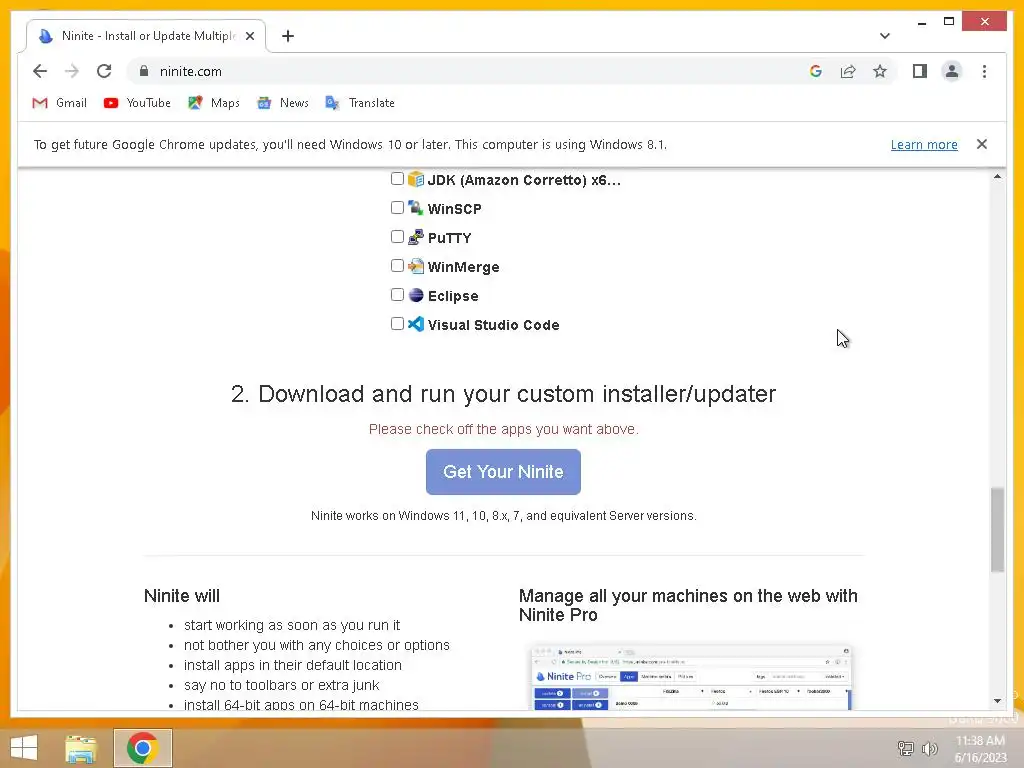This screenshot has height=768, width=1024.
Task: Open File Explorer from the taskbar
Action: (x=81, y=748)
